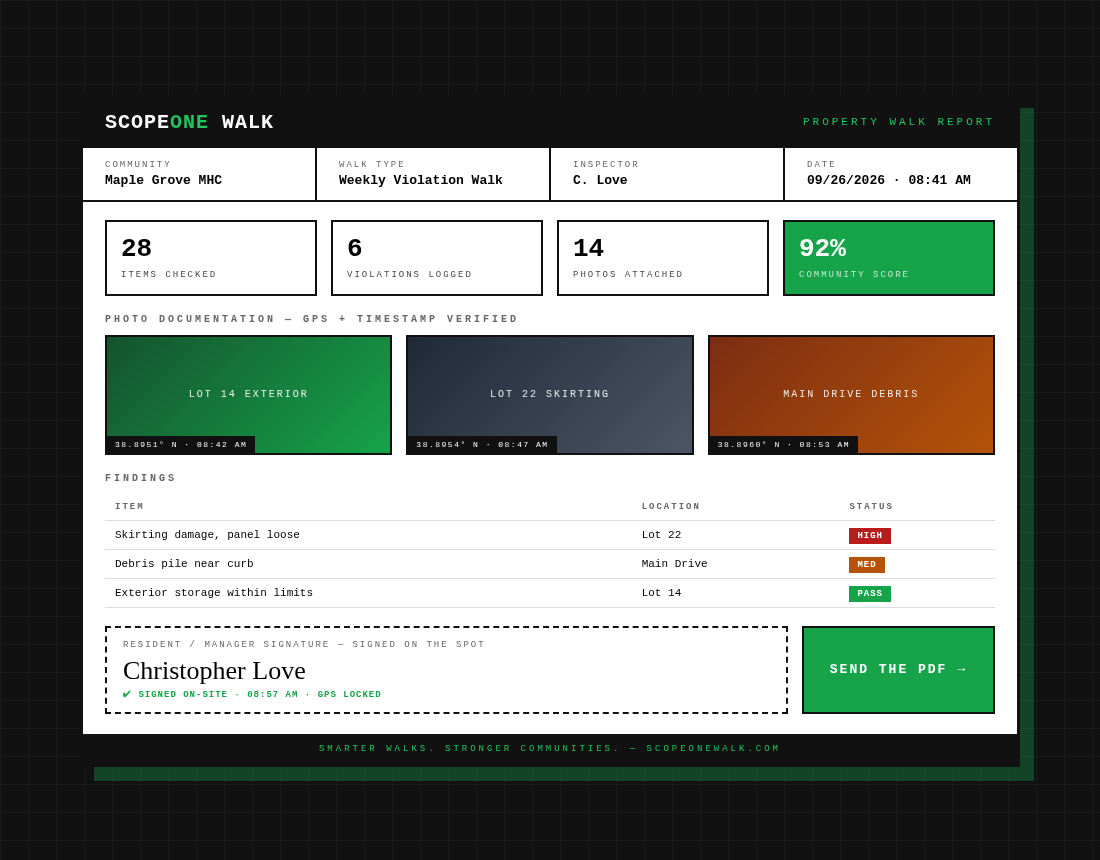Click the Property Walk Report header label
The height and width of the screenshot is (860, 1100).
tap(899, 122)
